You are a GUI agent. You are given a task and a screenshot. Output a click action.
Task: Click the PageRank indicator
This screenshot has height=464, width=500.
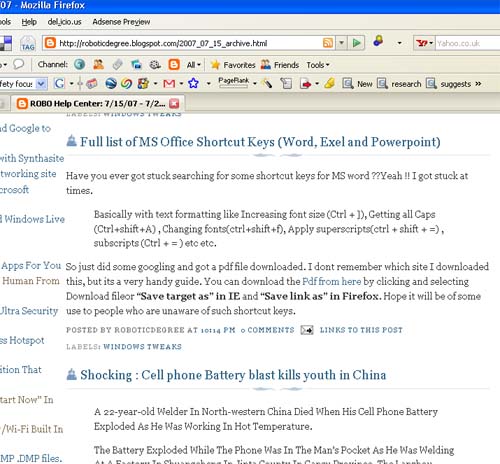click(233, 82)
